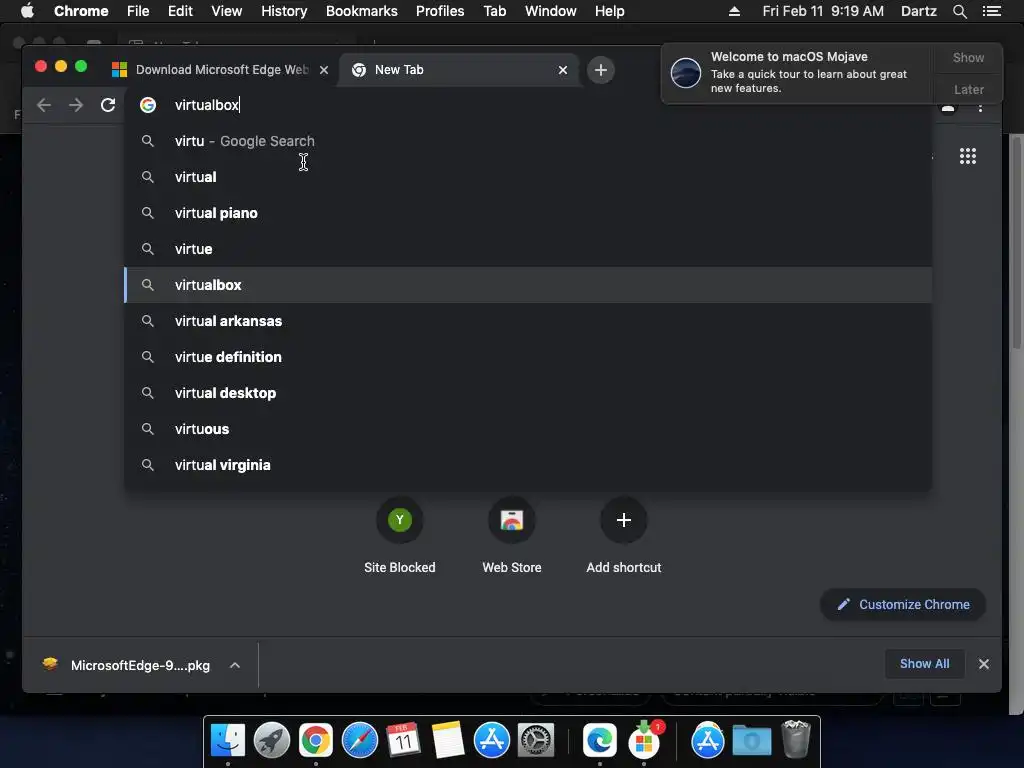Screen dimensions: 1024x768
Task: Open the Downloads folder in the dock
Action: point(752,740)
